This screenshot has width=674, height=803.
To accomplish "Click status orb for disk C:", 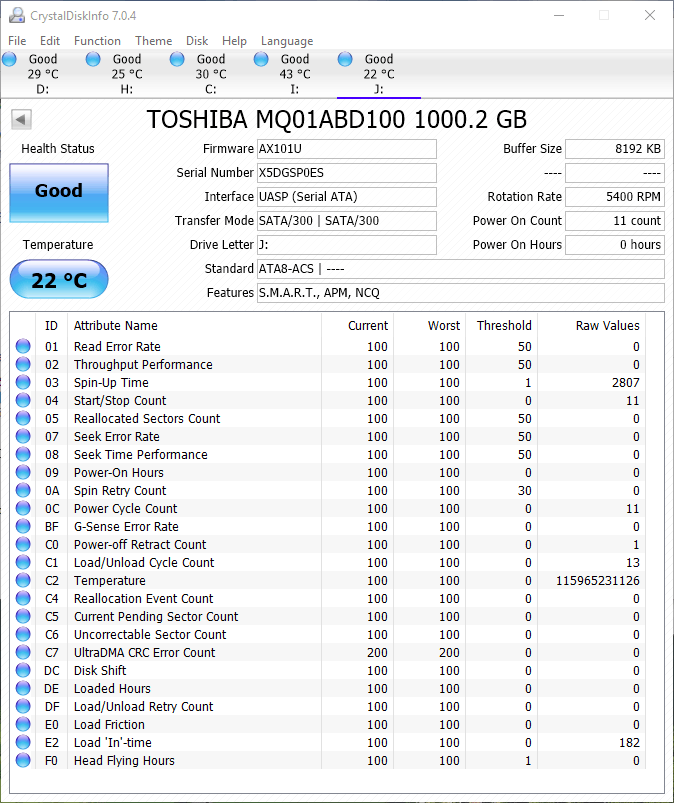I will [177, 59].
